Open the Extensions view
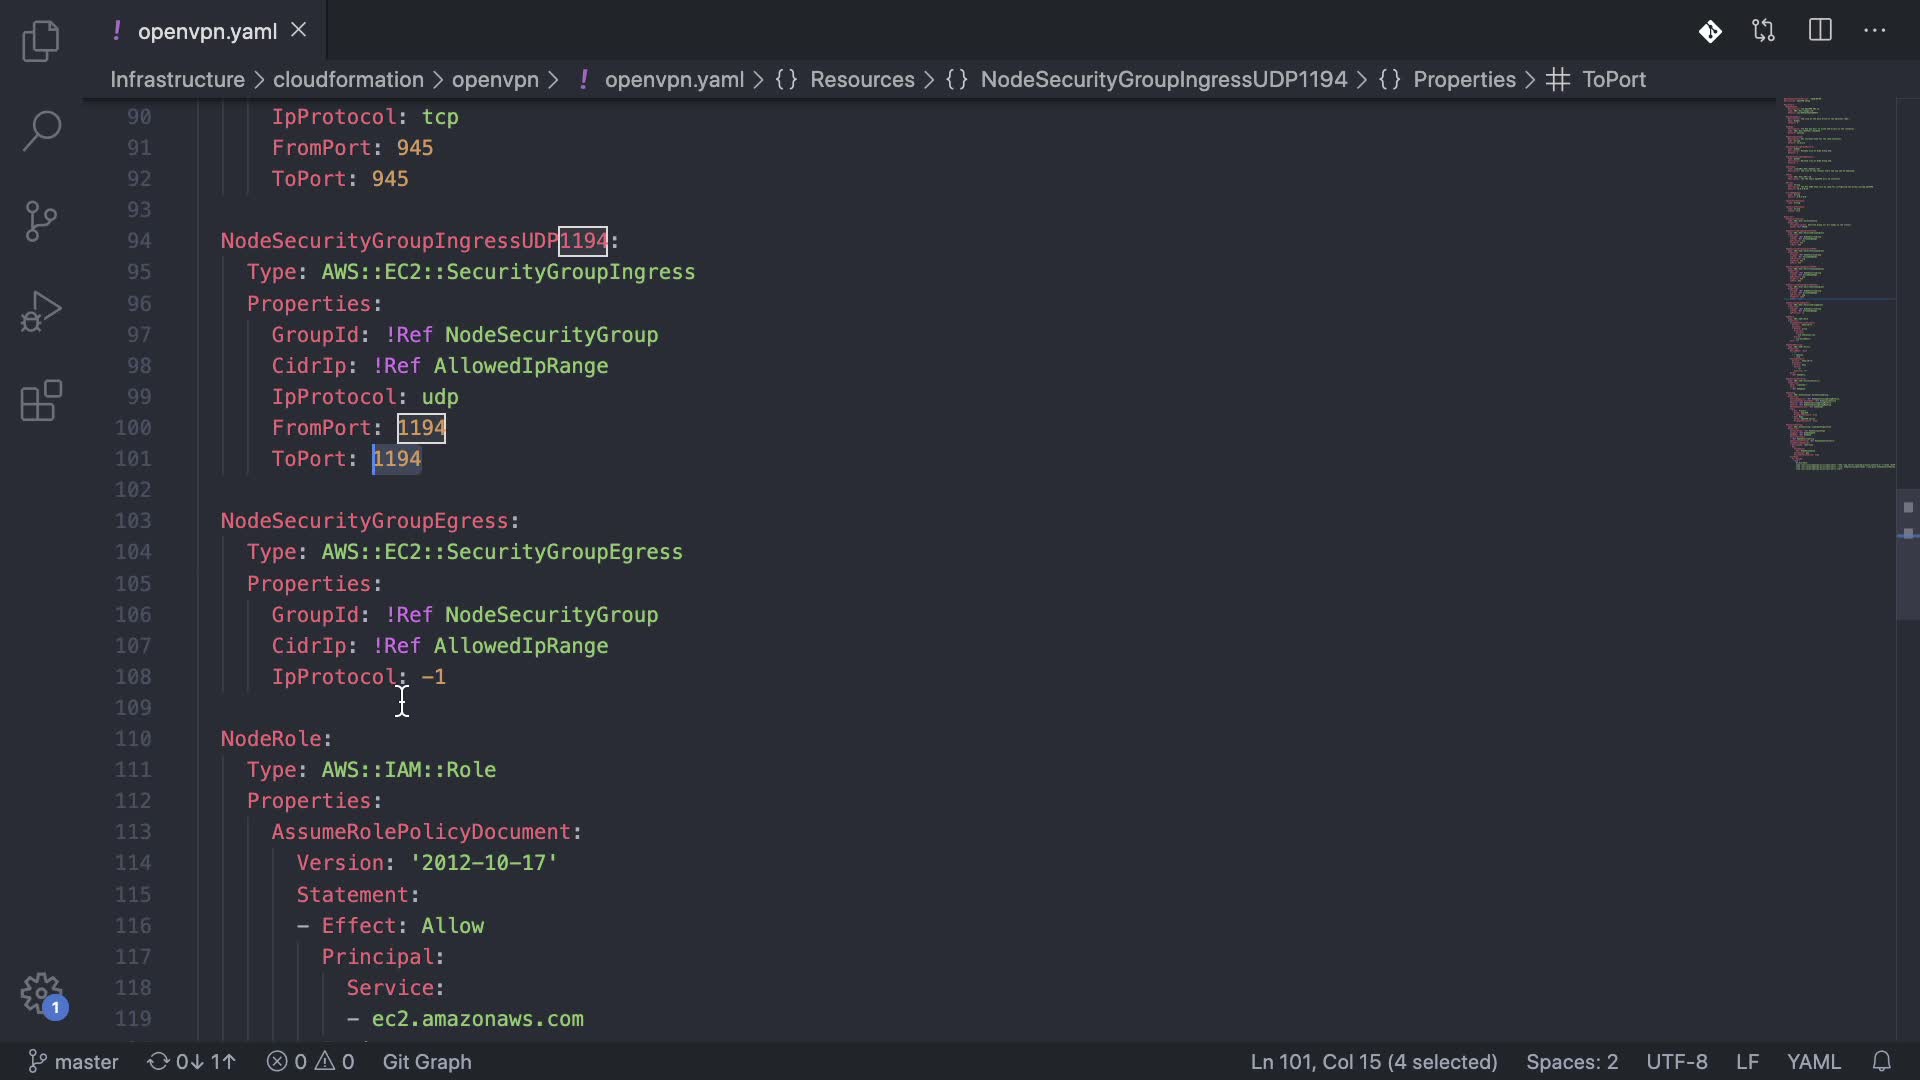This screenshot has width=1920, height=1080. click(41, 401)
